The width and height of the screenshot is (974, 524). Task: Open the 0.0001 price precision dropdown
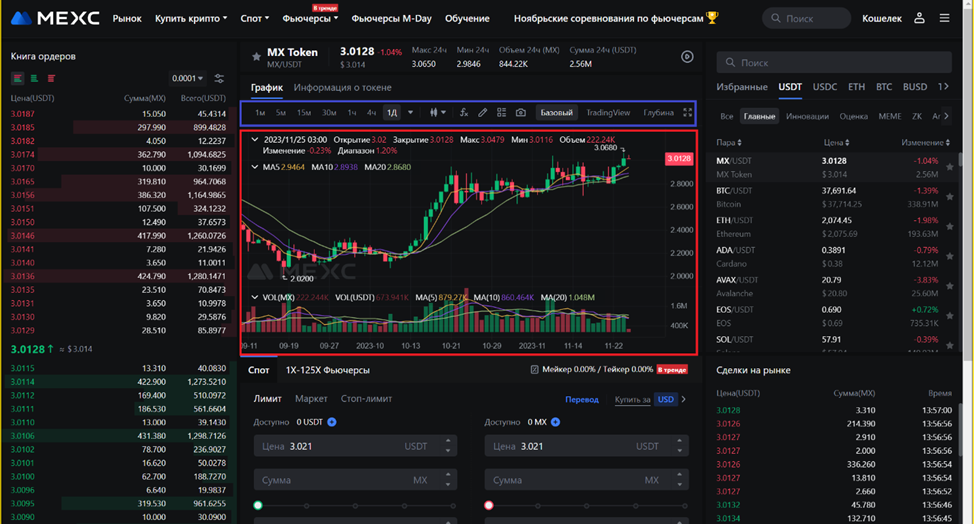pyautogui.click(x=187, y=78)
